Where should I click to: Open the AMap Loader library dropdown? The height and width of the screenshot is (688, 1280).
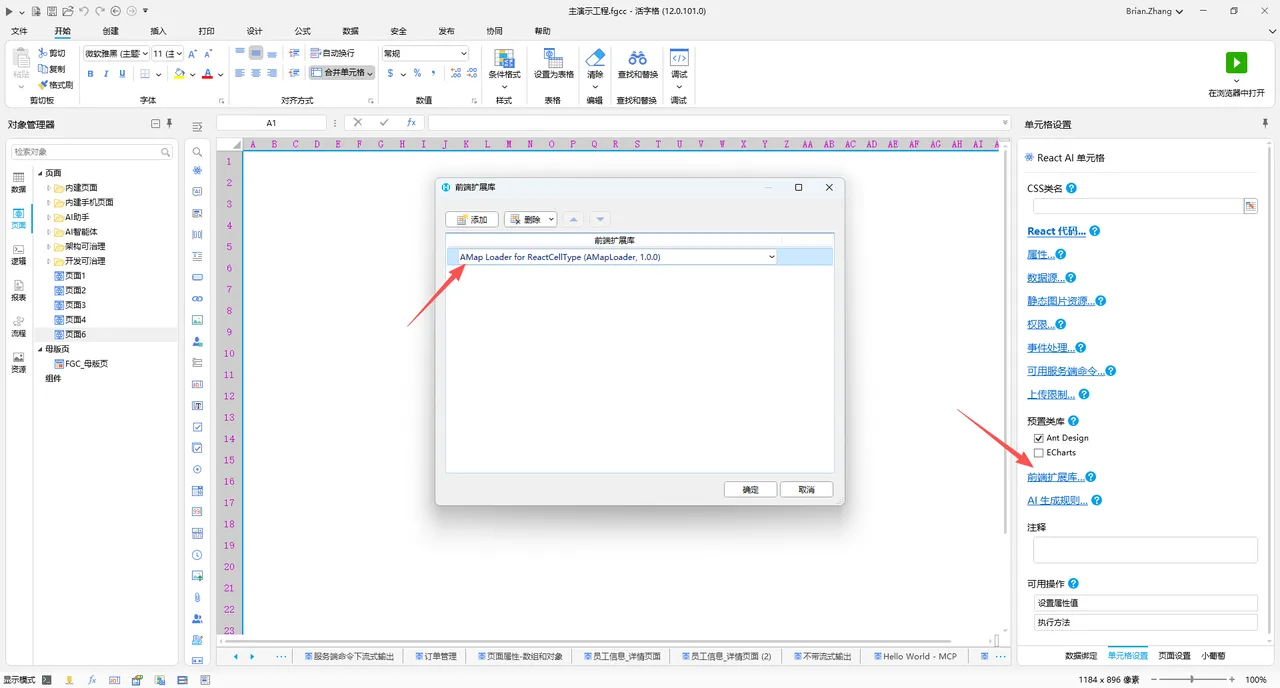771,257
